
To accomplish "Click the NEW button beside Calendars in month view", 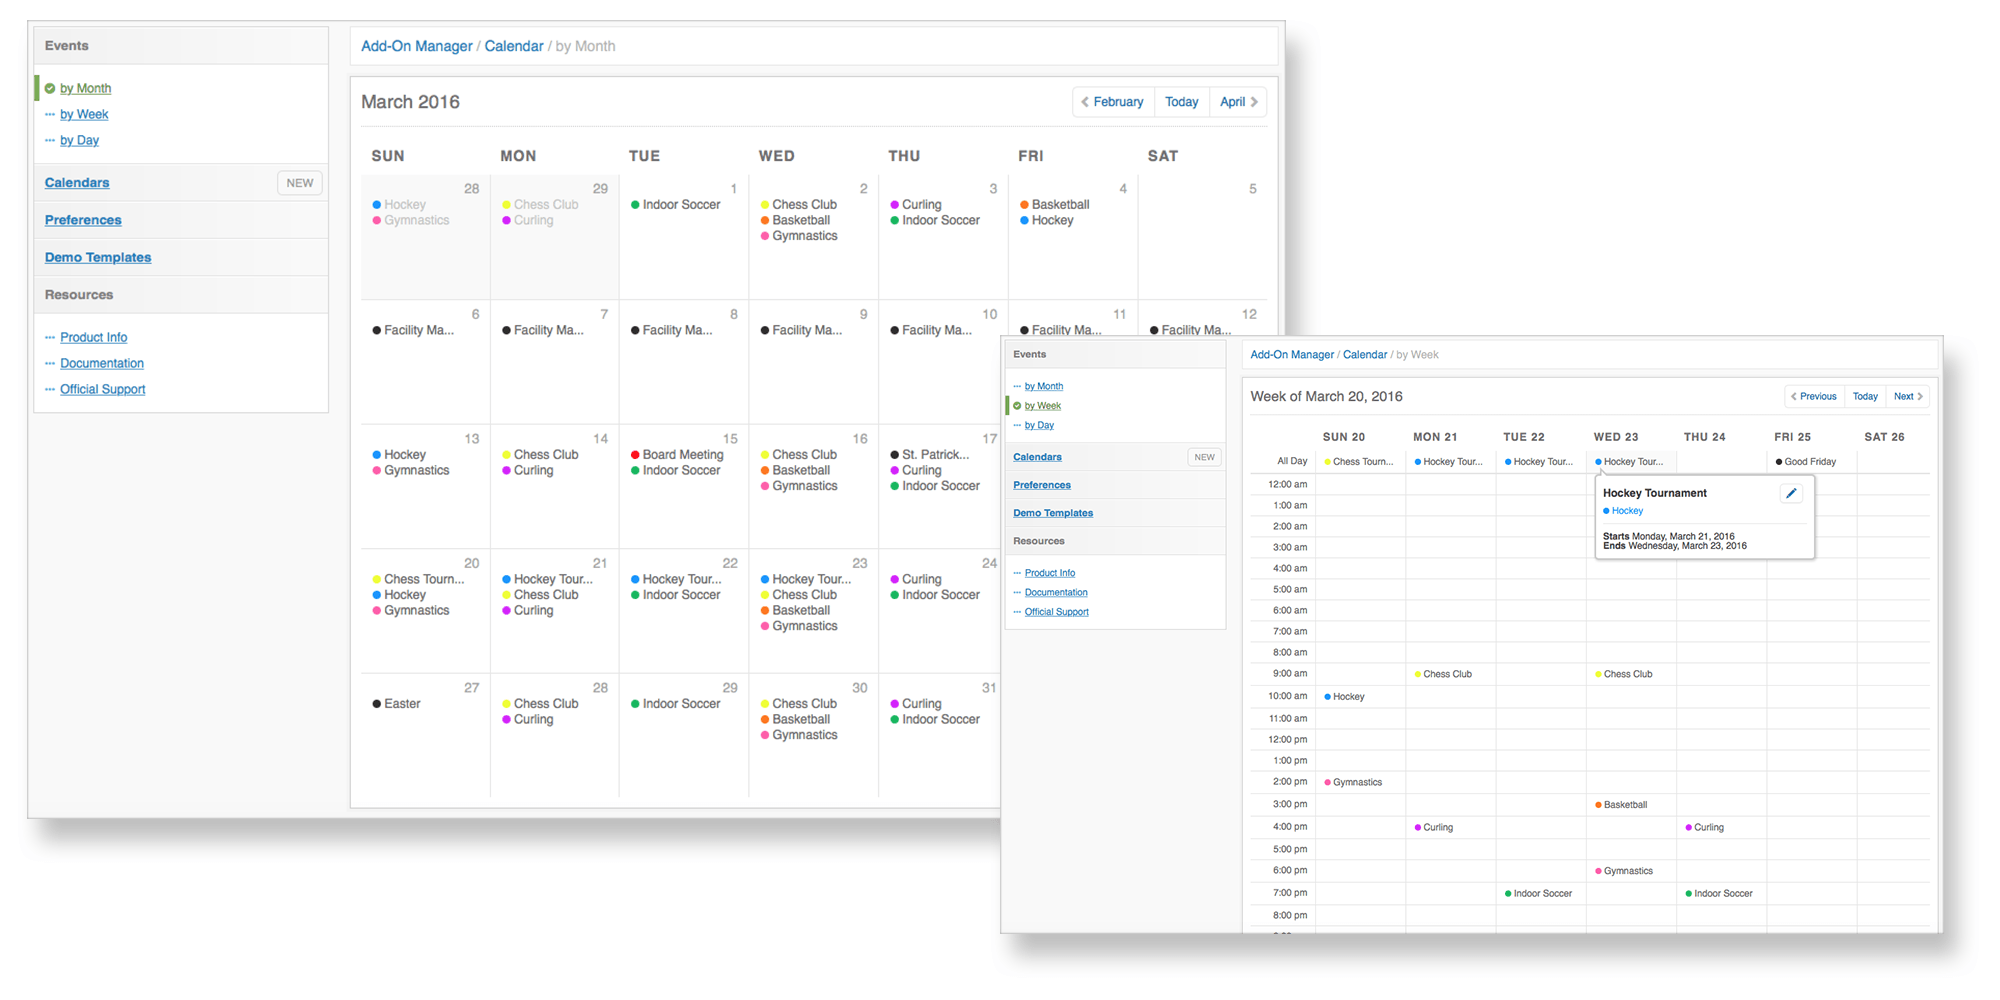I will point(300,183).
